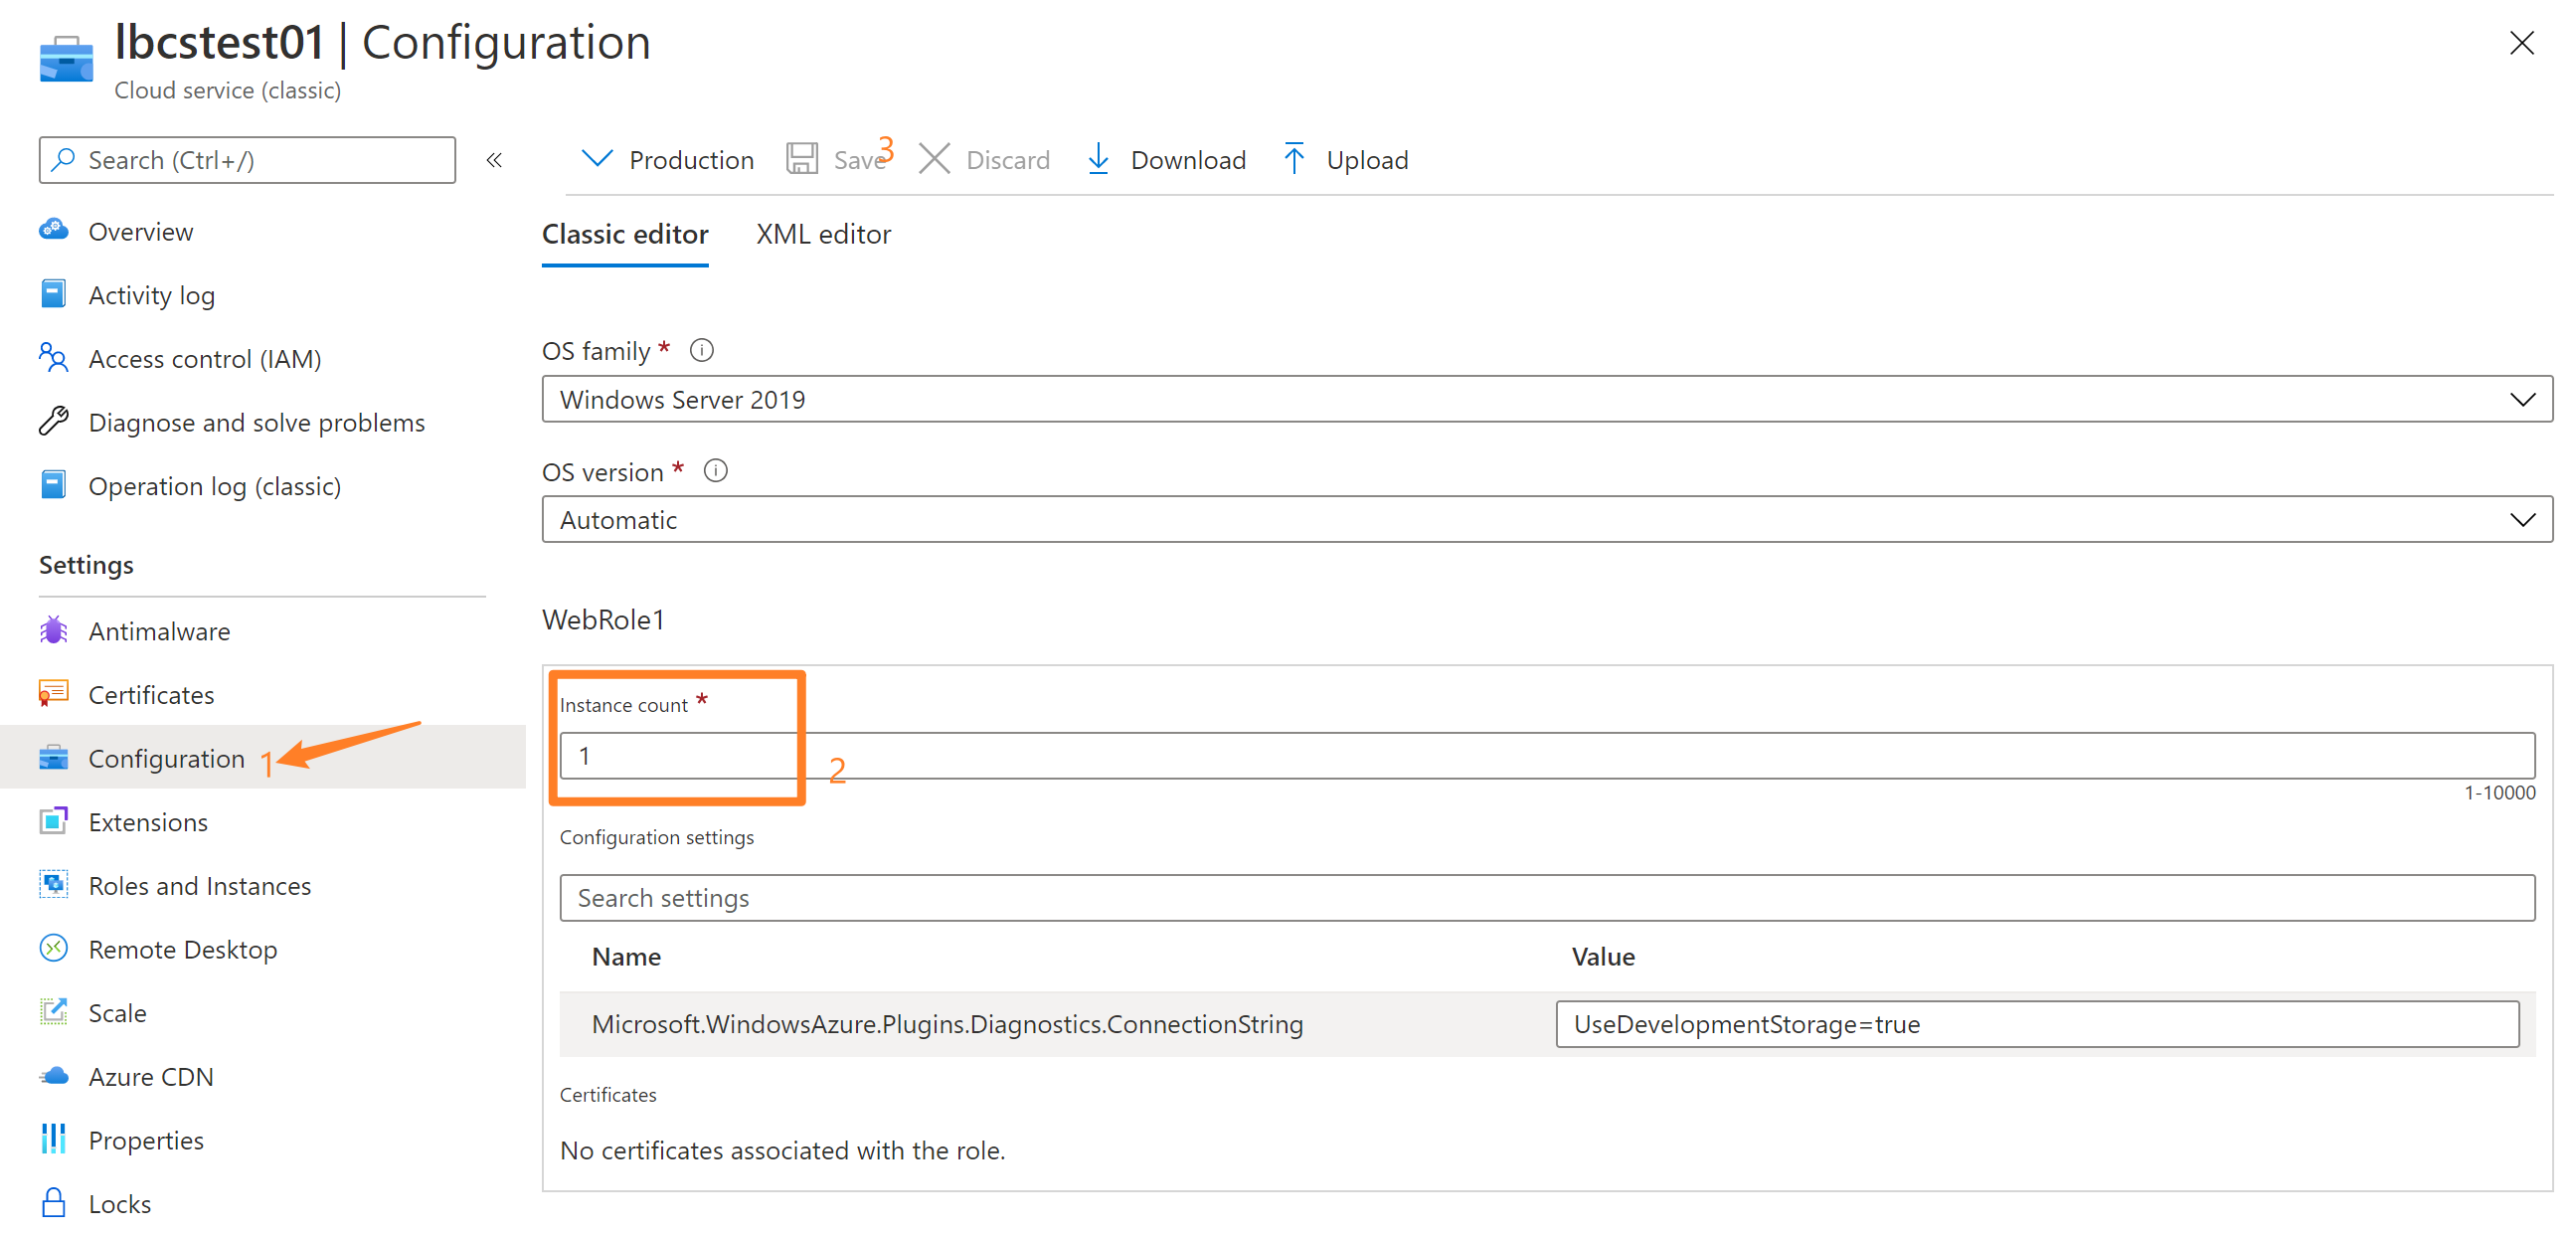Click the Search settings field
The image size is (2576, 1234).
pos(1546,898)
